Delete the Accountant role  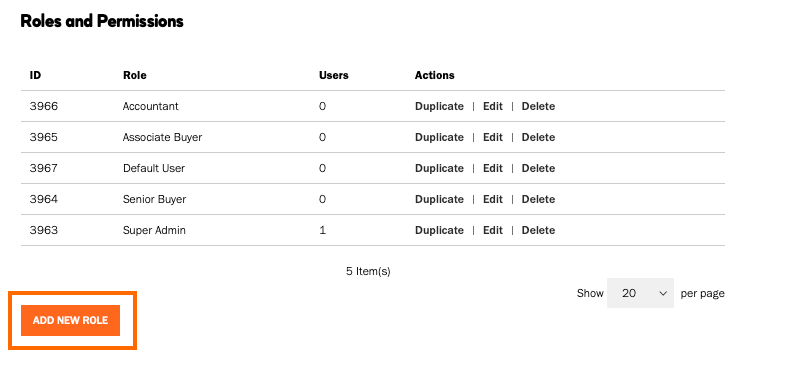click(538, 106)
